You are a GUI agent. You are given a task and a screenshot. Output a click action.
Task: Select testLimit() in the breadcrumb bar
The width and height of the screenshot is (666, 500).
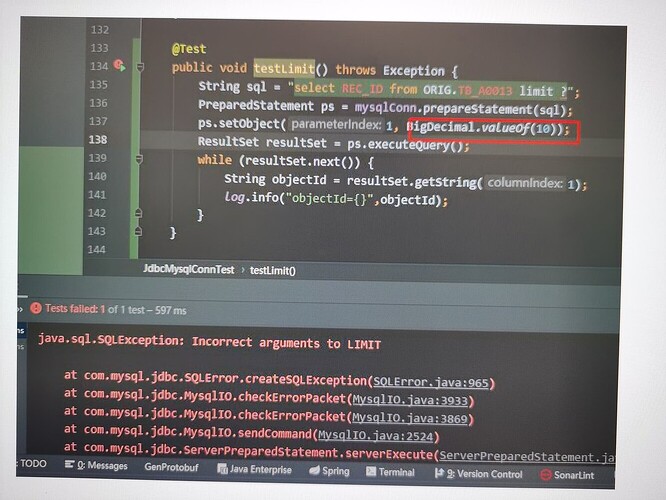[273, 271]
